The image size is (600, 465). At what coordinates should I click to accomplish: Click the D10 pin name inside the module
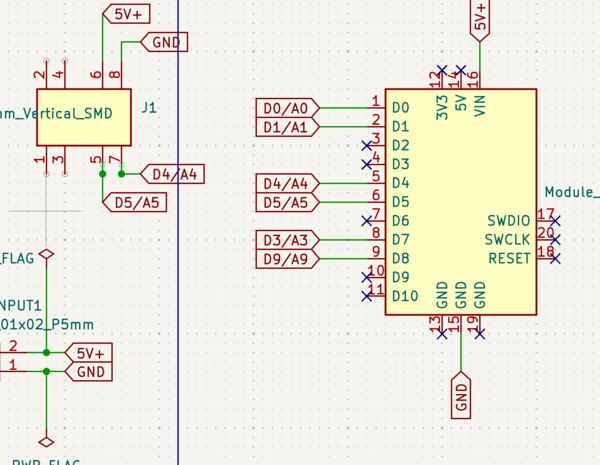point(405,296)
